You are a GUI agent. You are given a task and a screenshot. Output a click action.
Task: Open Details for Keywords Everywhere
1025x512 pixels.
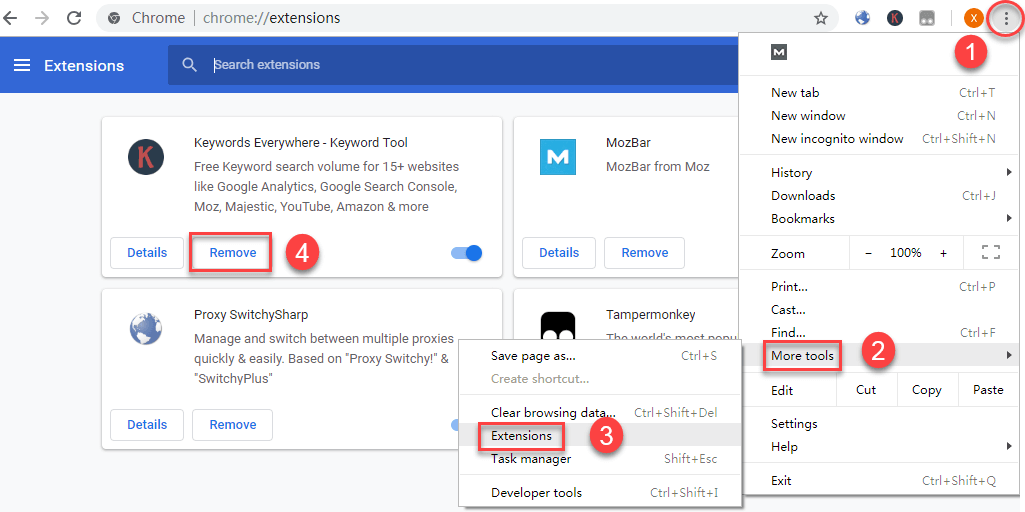147,253
